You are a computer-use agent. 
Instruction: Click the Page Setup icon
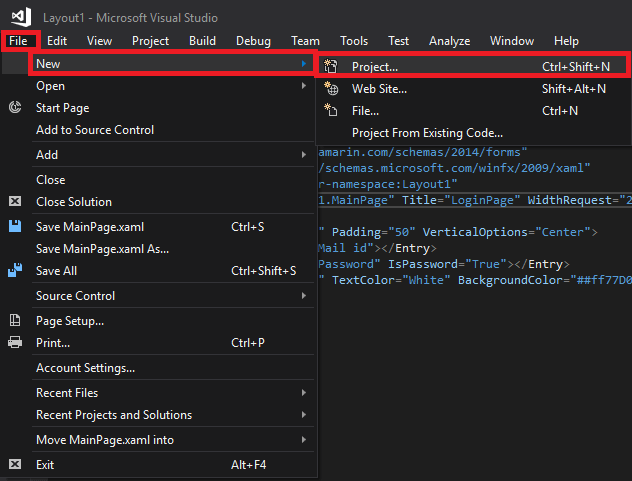[15, 321]
